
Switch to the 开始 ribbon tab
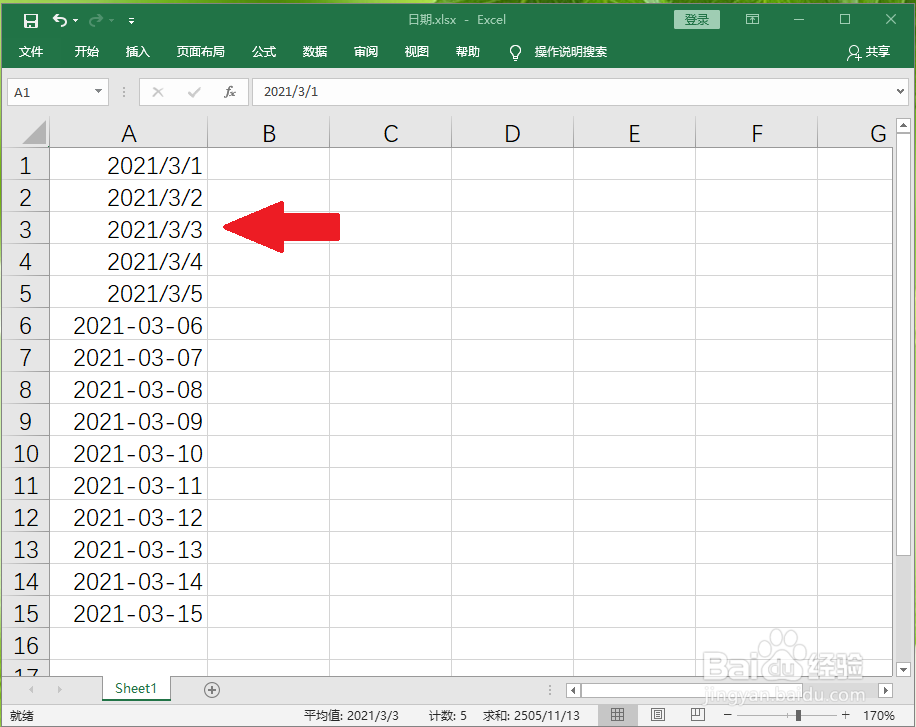86,52
